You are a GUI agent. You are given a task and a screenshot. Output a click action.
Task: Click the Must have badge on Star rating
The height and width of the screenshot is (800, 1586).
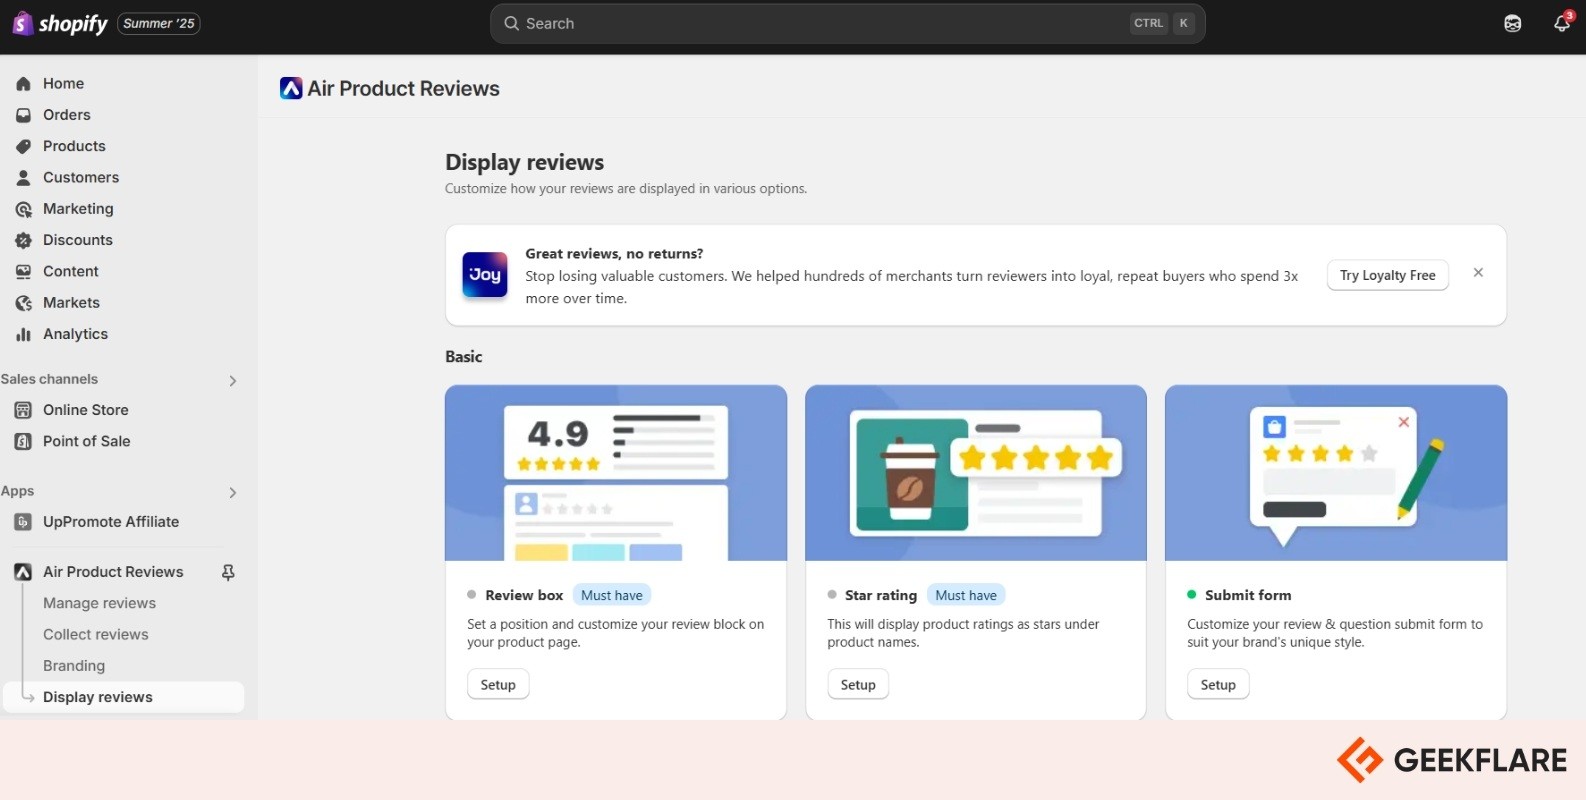[966, 595]
